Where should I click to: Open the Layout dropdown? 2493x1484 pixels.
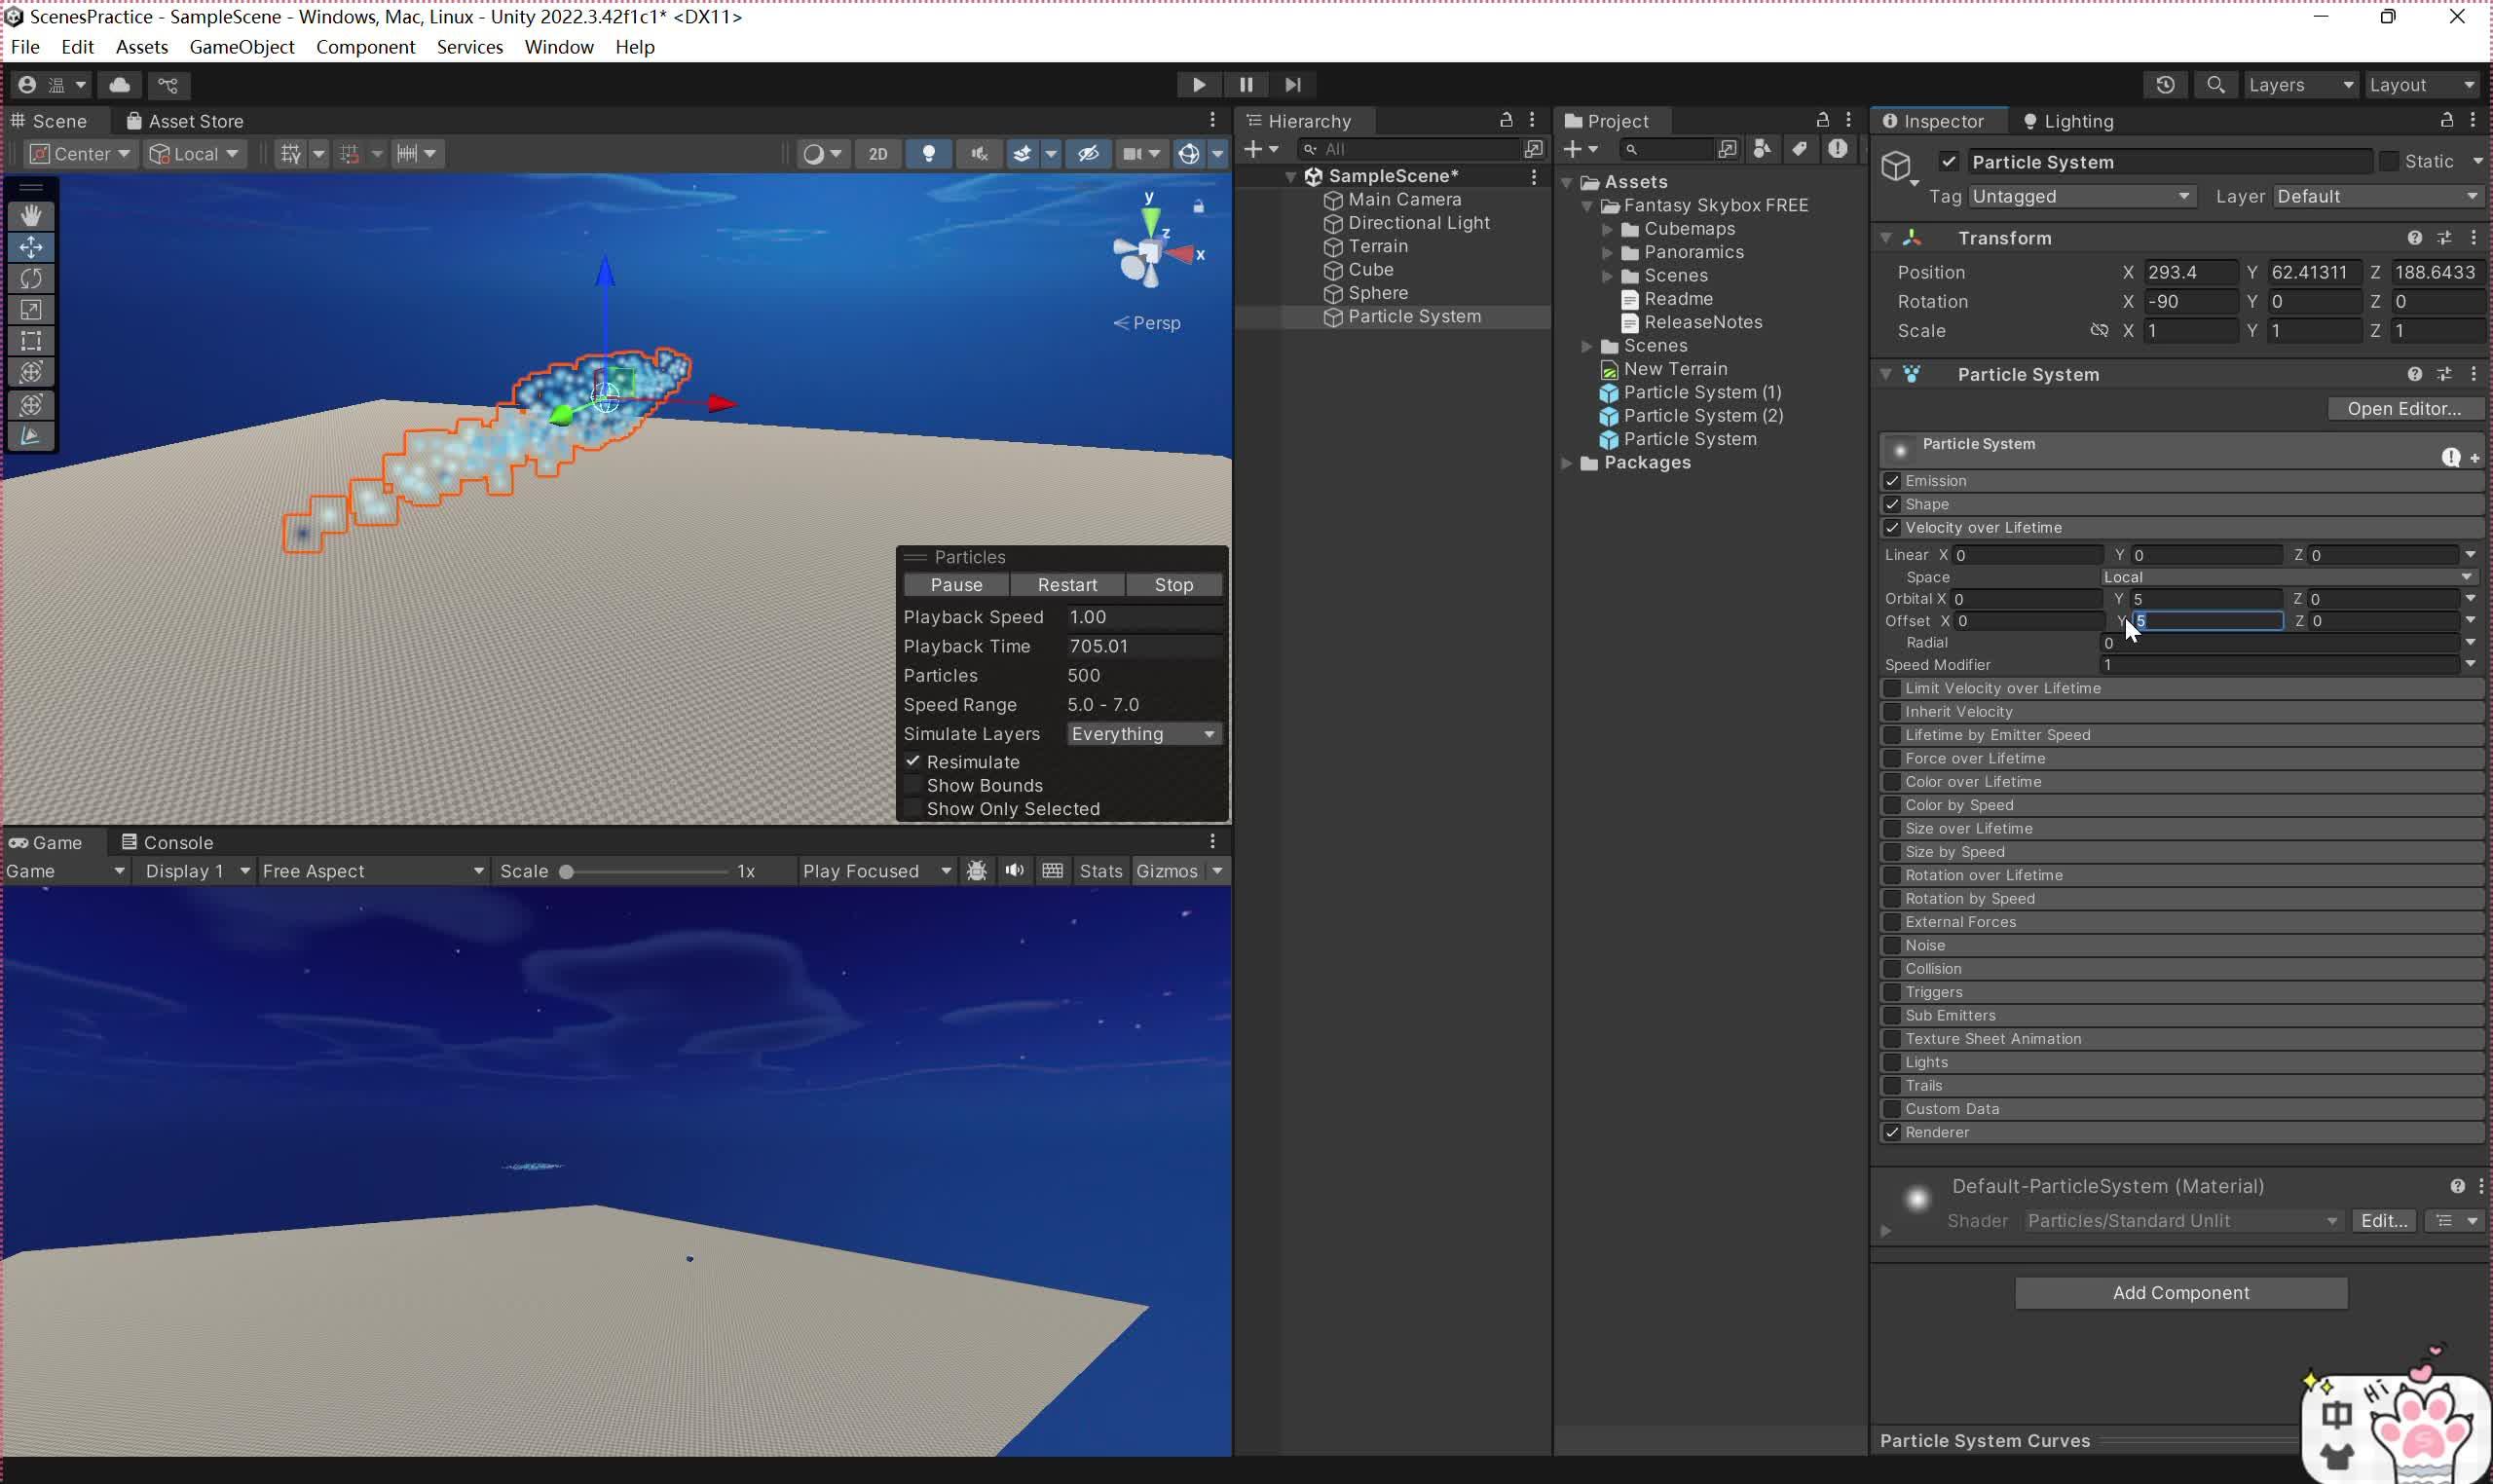point(2420,85)
